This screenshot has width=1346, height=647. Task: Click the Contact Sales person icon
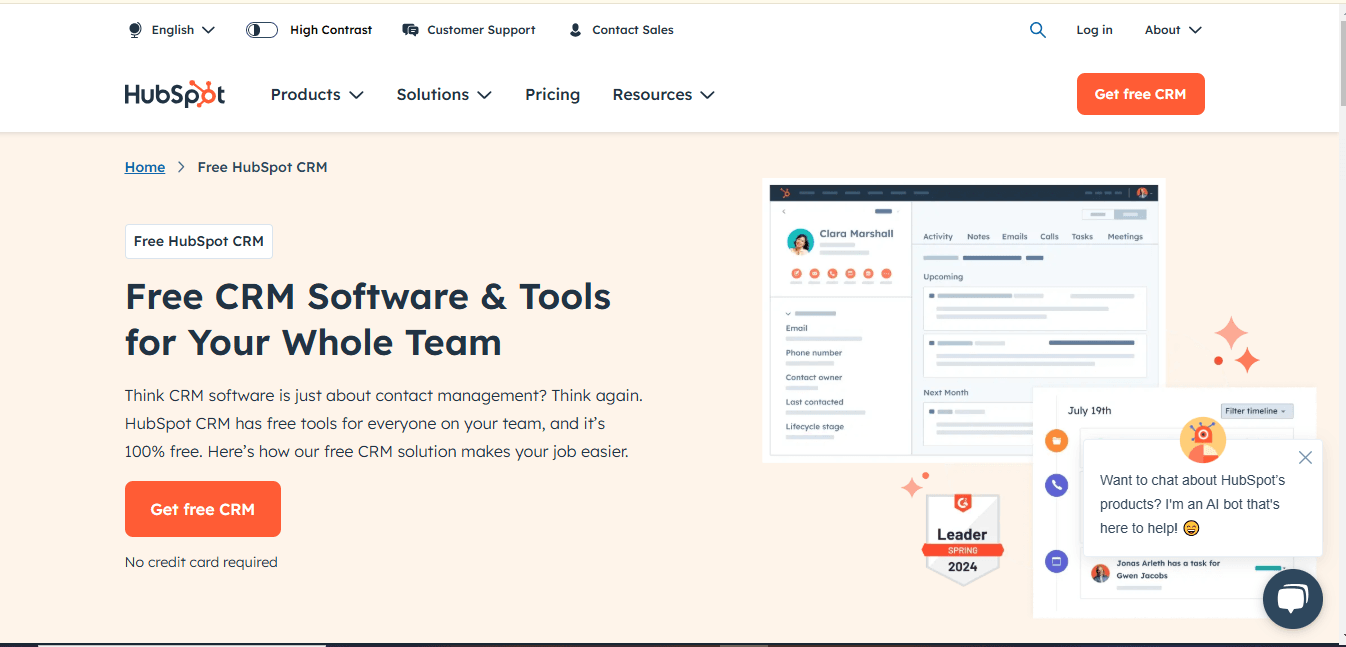point(574,29)
